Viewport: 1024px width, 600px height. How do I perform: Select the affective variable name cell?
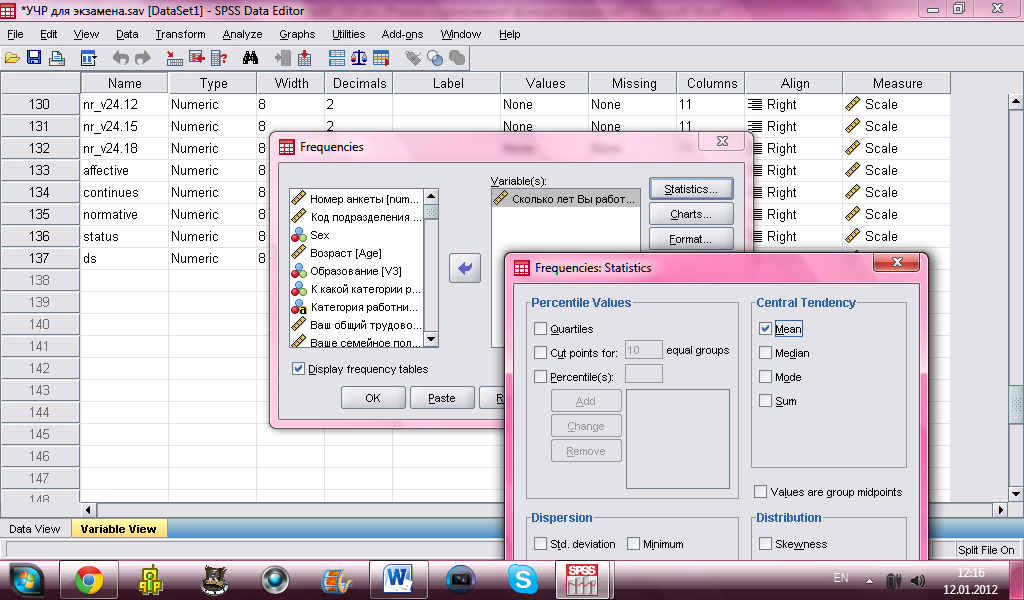click(124, 170)
